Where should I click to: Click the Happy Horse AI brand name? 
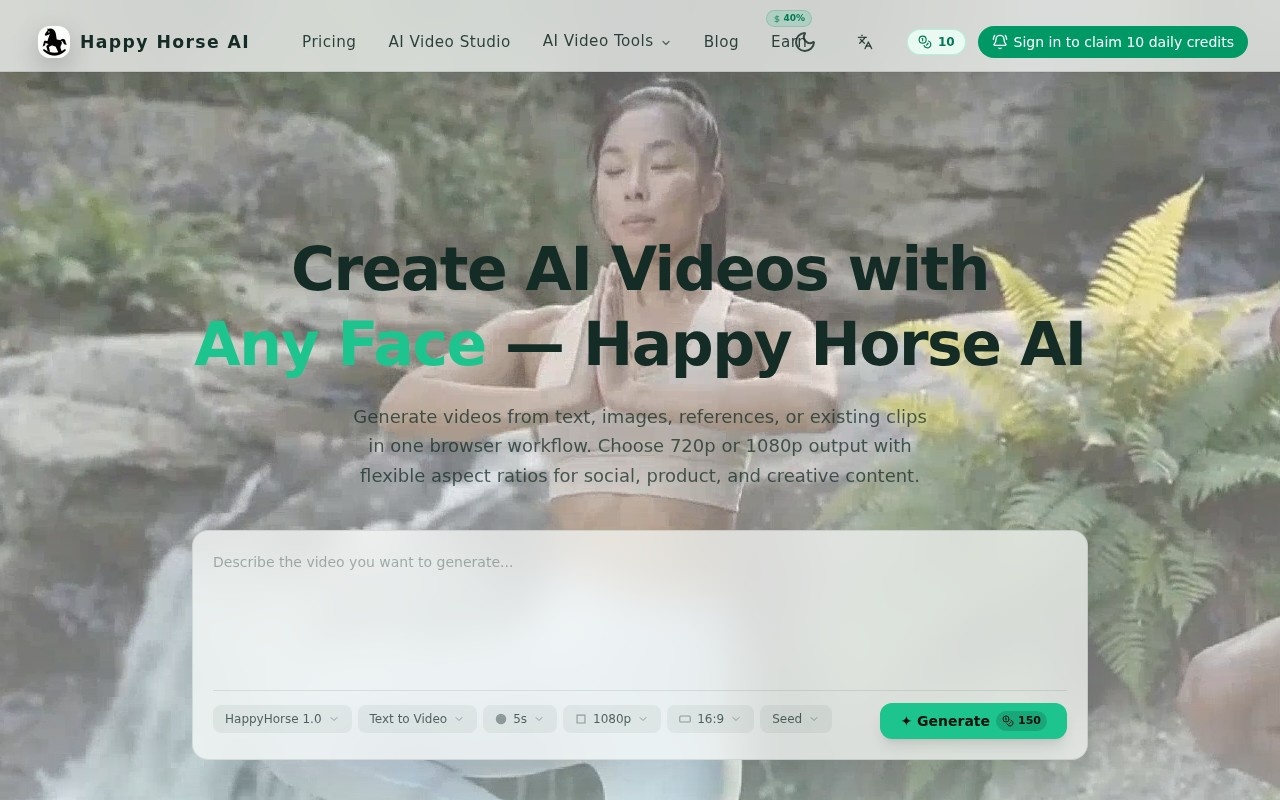point(165,42)
